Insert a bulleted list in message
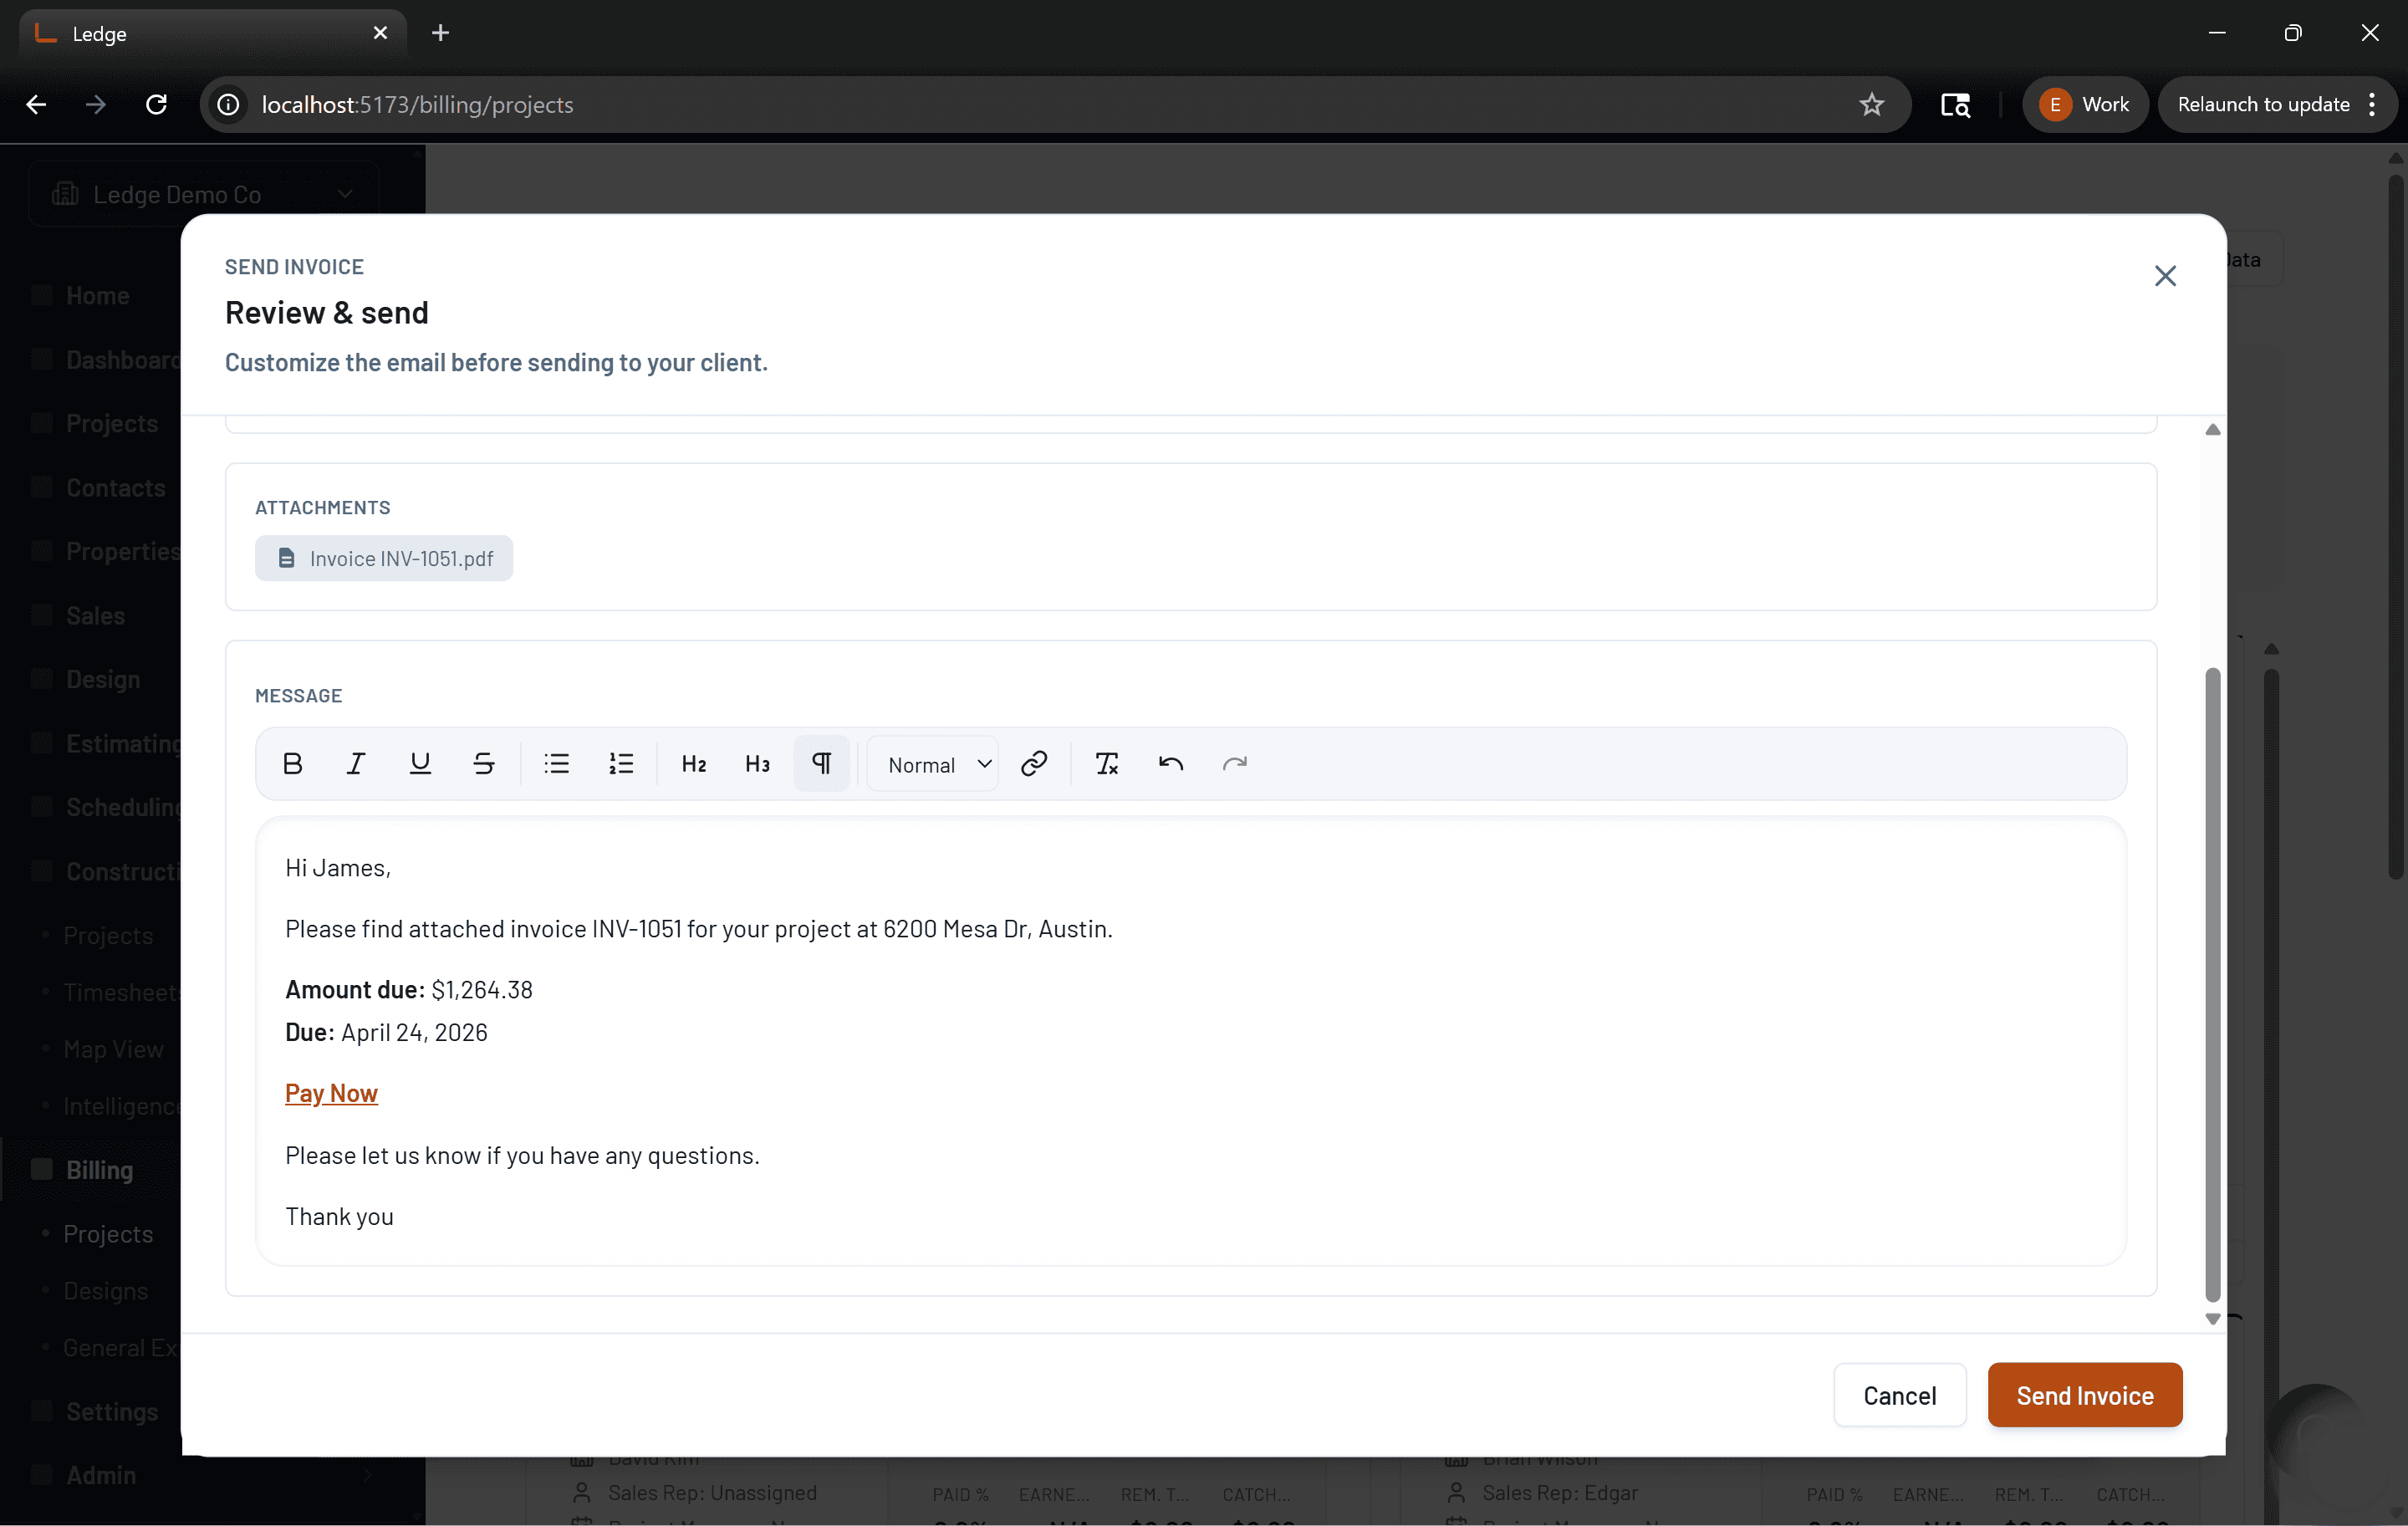The width and height of the screenshot is (2408, 1526). point(557,764)
